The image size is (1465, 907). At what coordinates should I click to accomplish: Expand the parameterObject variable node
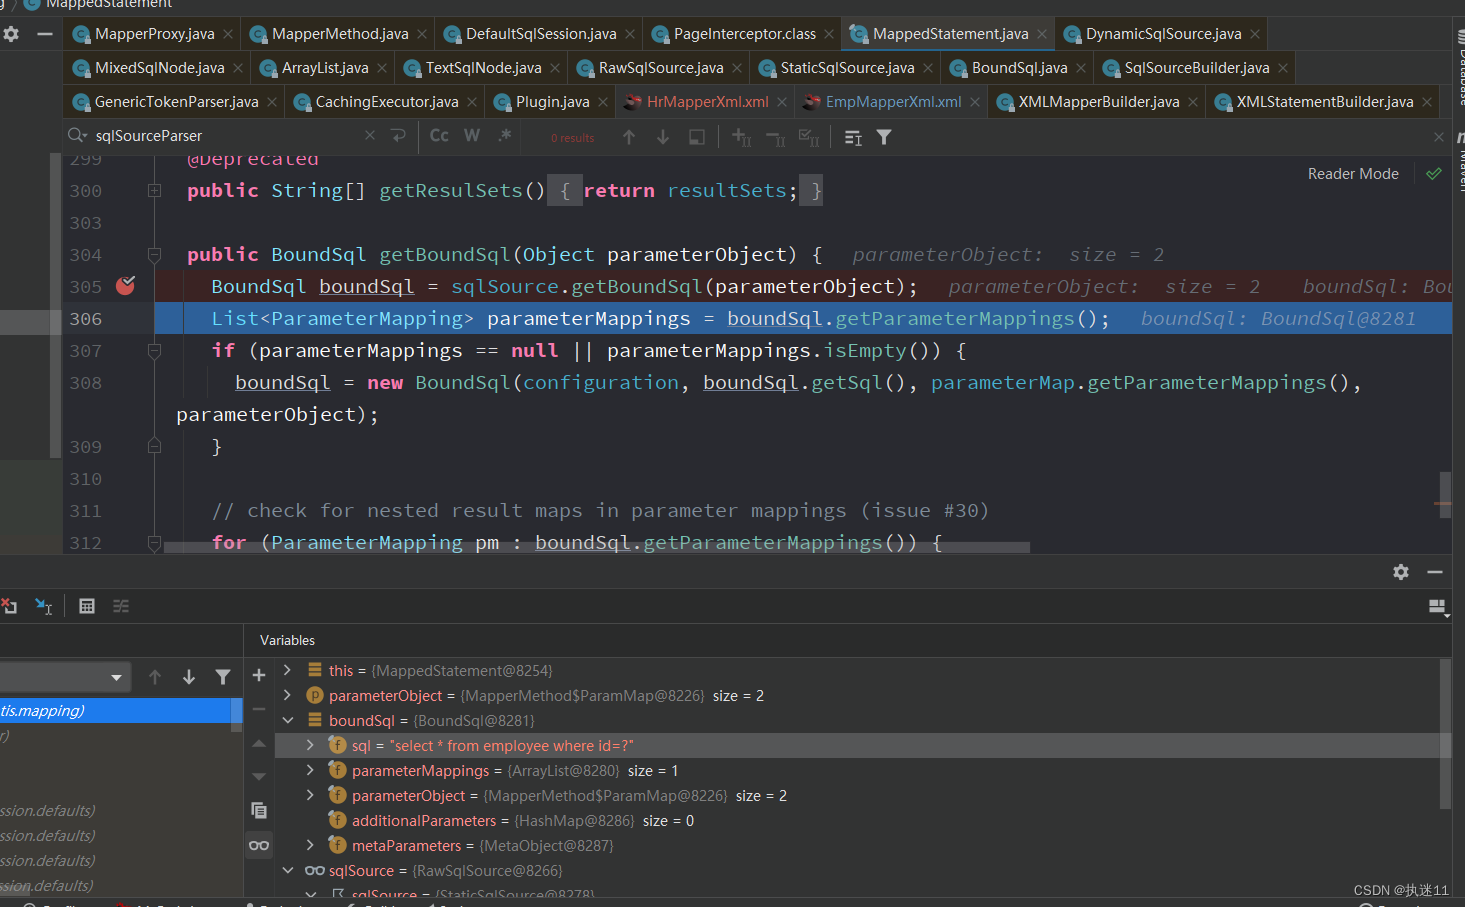point(288,695)
